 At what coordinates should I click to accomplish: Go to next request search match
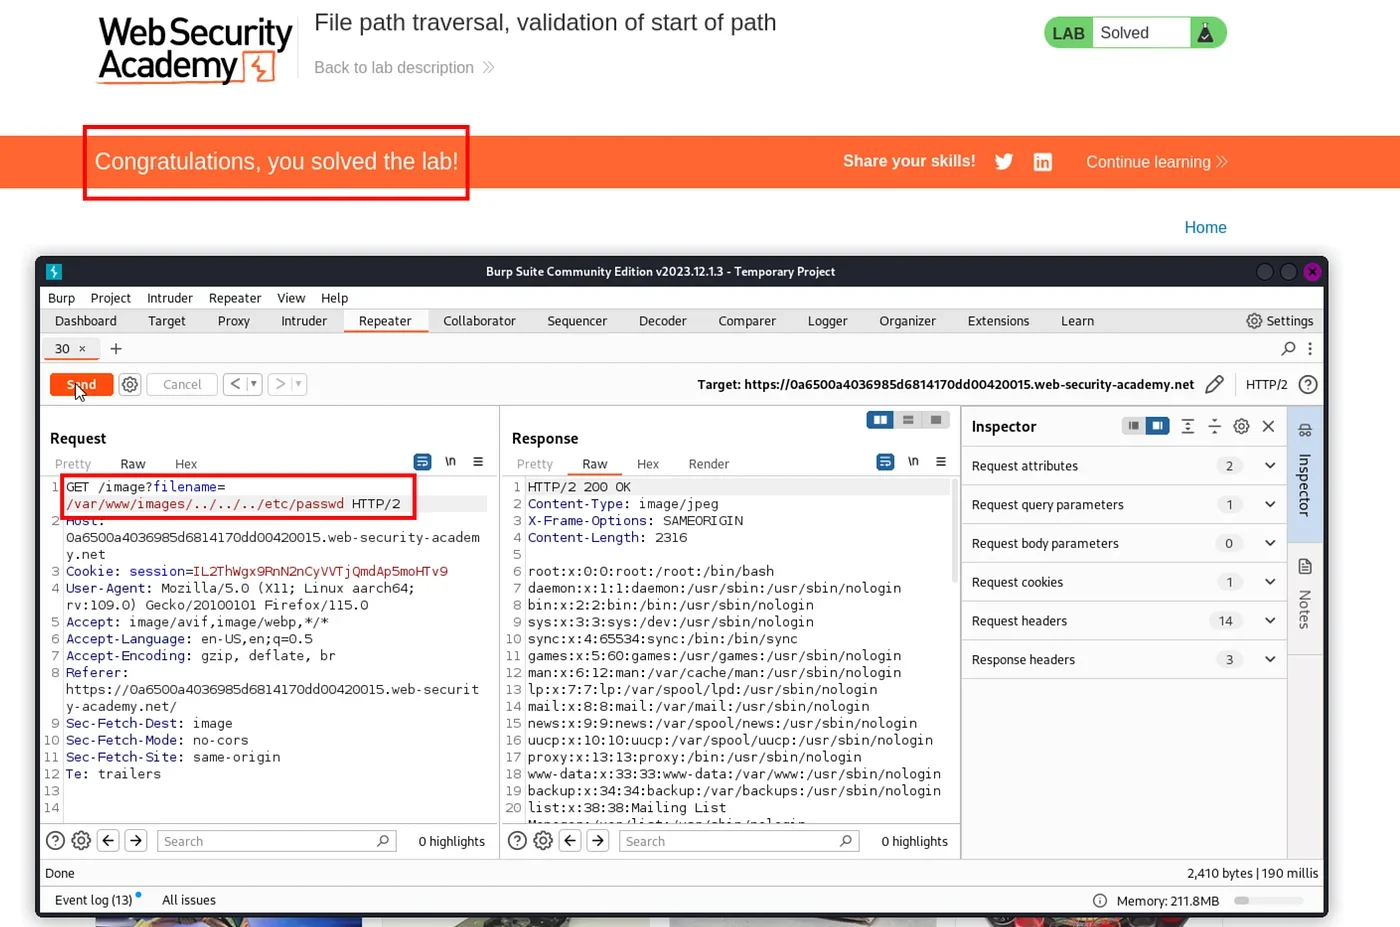point(136,841)
